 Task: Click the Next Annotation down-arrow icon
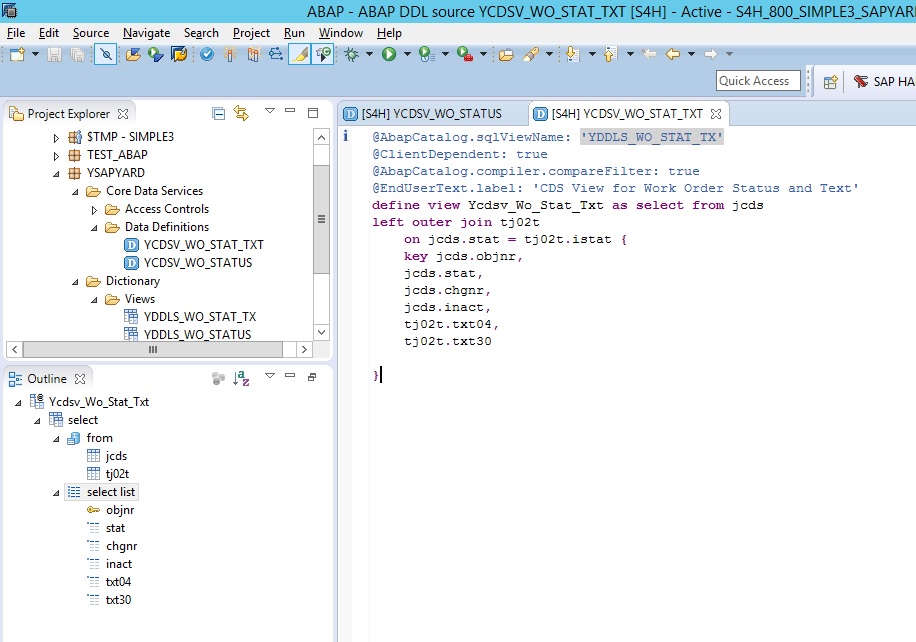[x=572, y=54]
